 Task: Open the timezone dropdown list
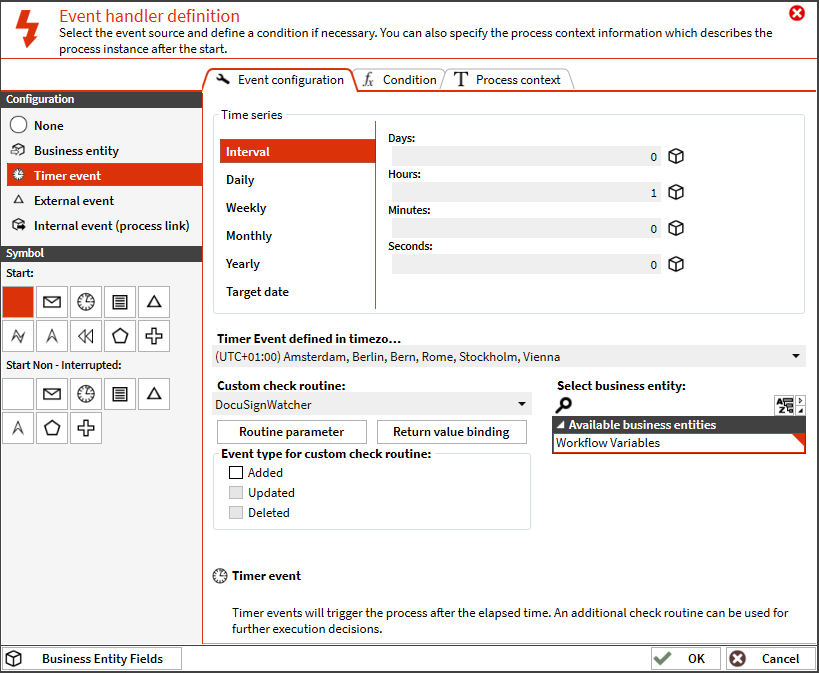pos(796,356)
